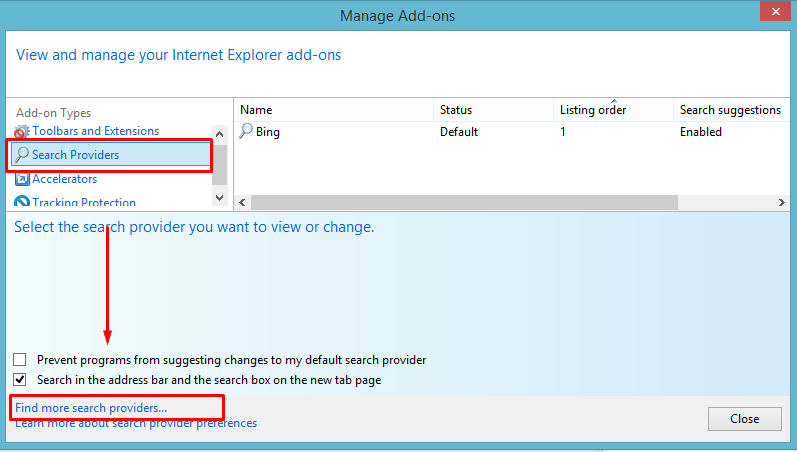Click the Bing search provider icon
The image size is (797, 452).
pos(246,131)
